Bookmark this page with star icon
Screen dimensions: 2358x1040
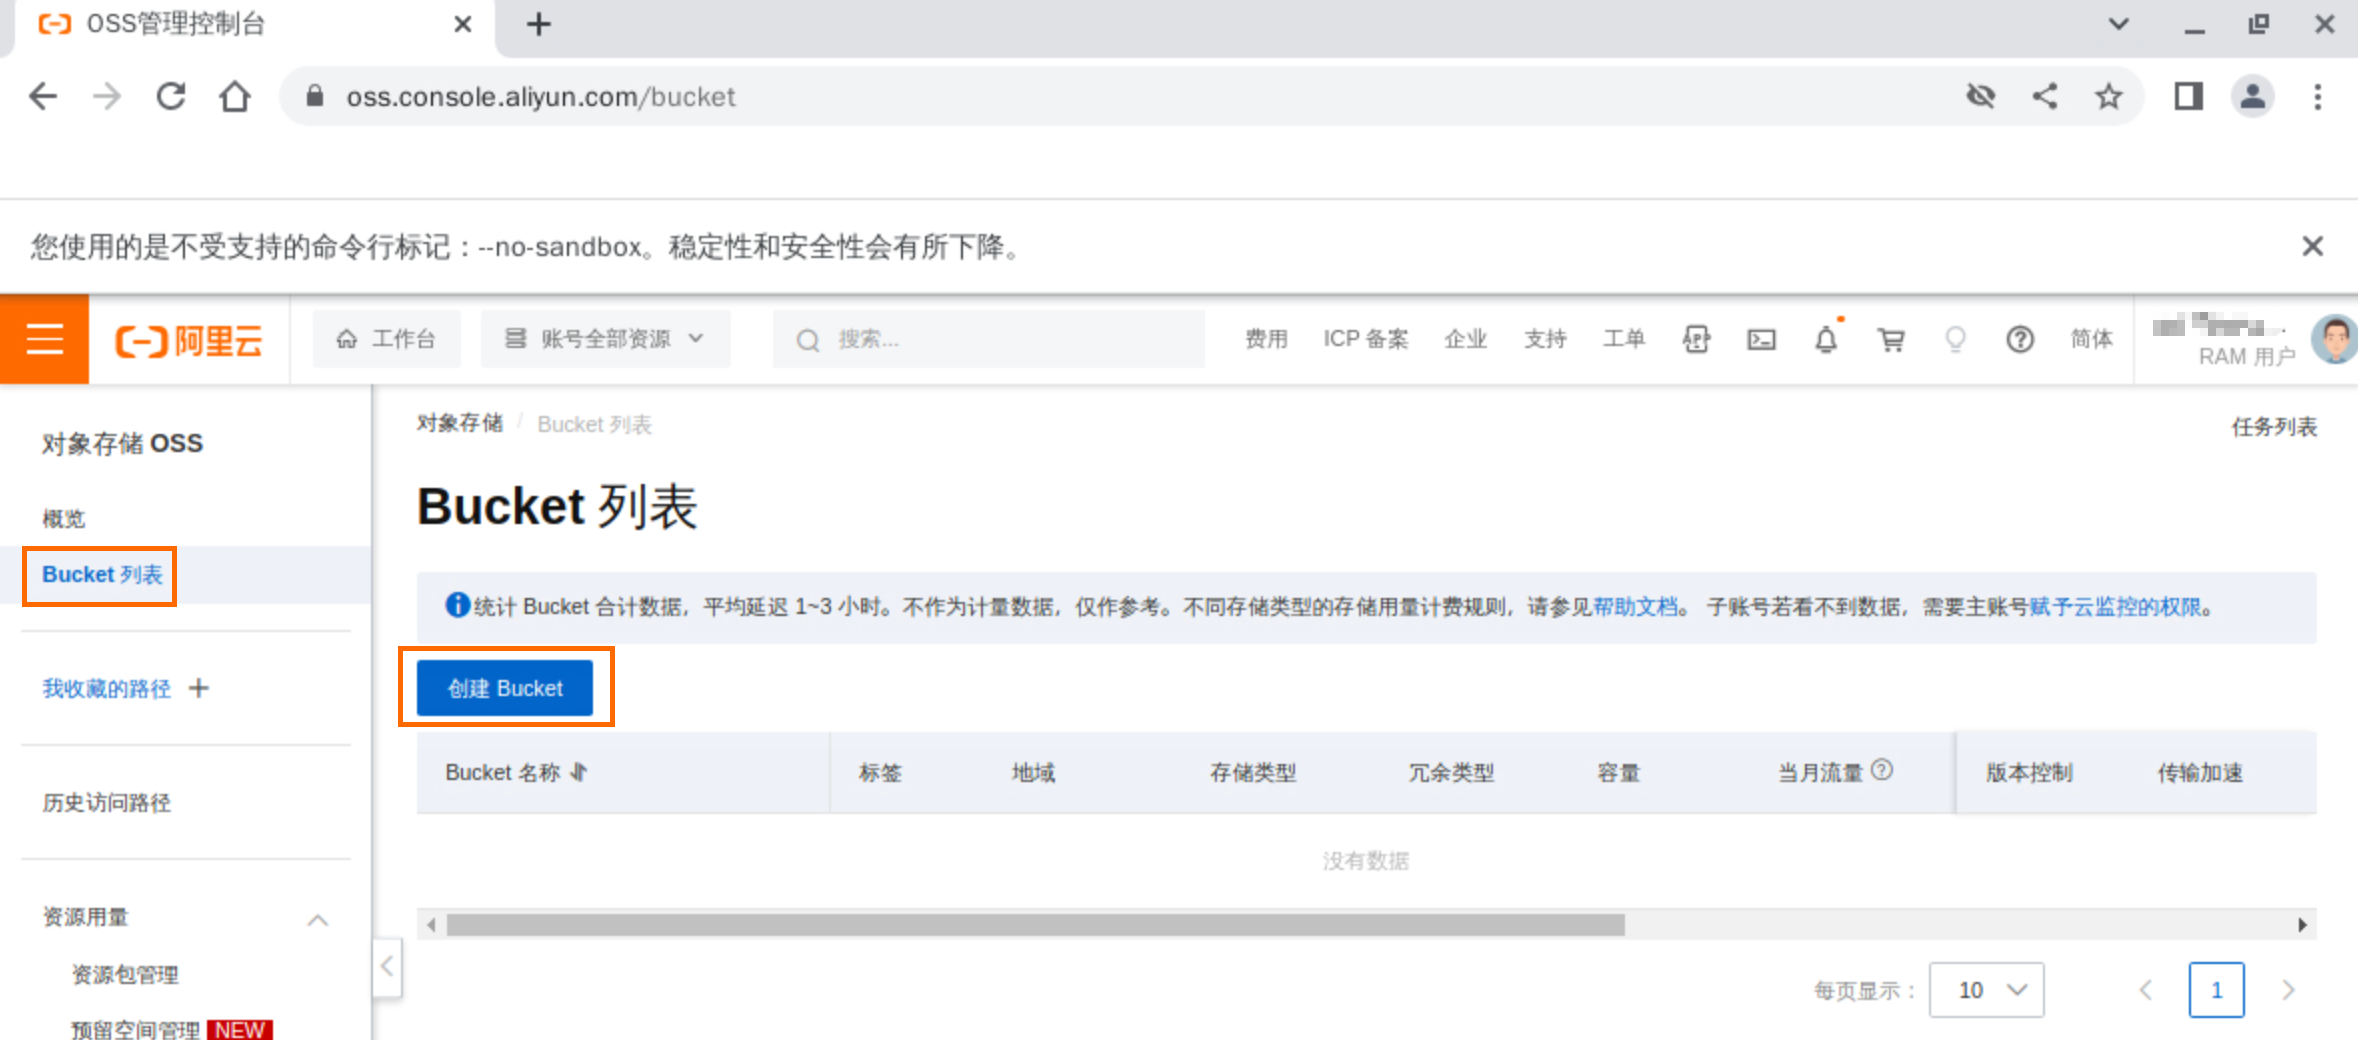2109,96
